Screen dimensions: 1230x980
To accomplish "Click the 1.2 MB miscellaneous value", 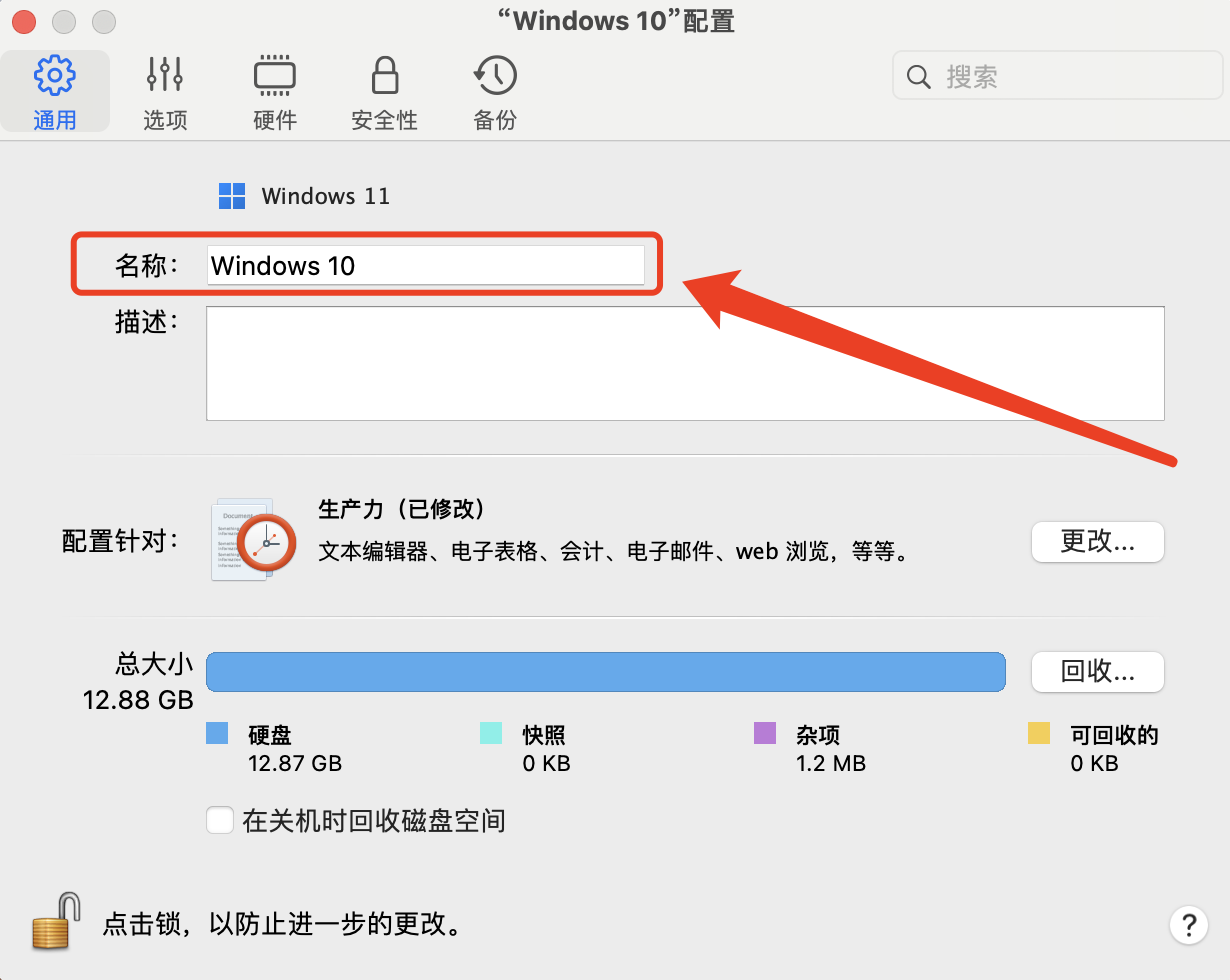I will point(831,764).
